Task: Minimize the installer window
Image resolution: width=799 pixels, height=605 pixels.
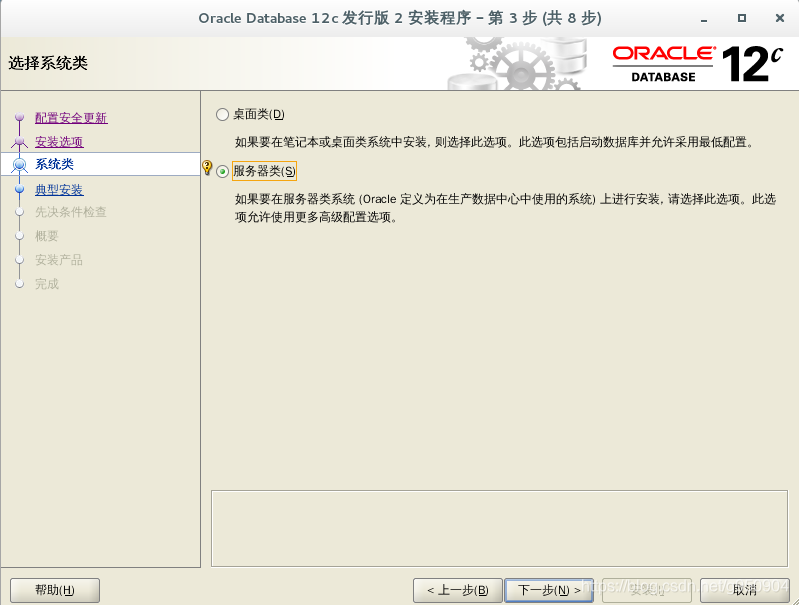Action: point(704,19)
